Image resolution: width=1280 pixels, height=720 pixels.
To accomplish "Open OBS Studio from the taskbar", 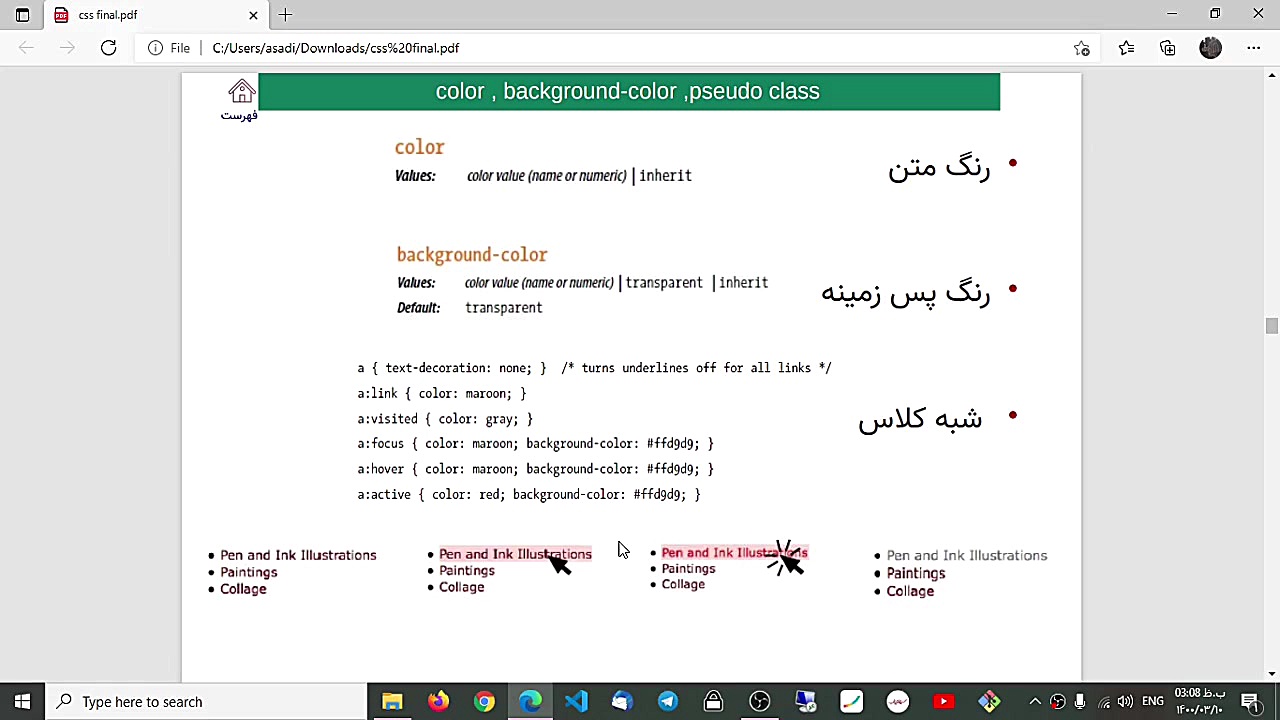I will coord(759,701).
